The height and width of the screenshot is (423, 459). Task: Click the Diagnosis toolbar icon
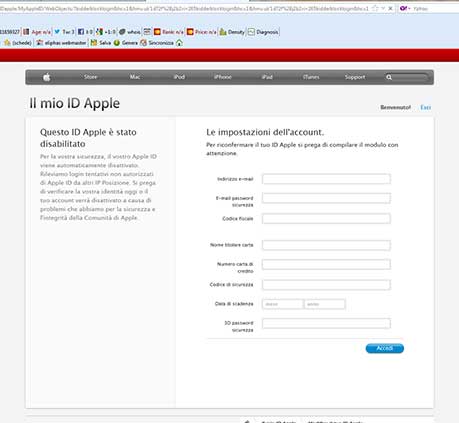click(251, 32)
